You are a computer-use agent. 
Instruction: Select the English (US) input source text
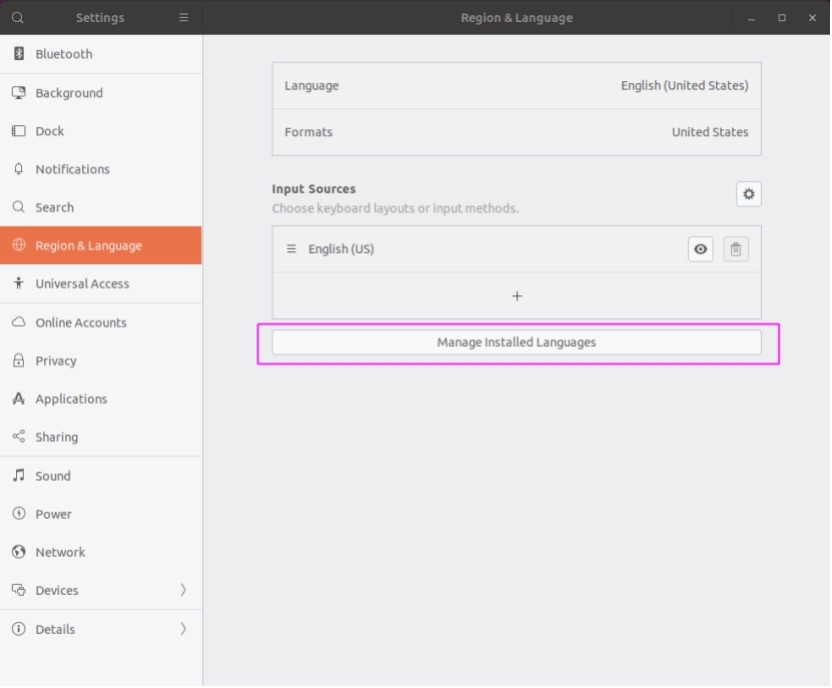[341, 249]
